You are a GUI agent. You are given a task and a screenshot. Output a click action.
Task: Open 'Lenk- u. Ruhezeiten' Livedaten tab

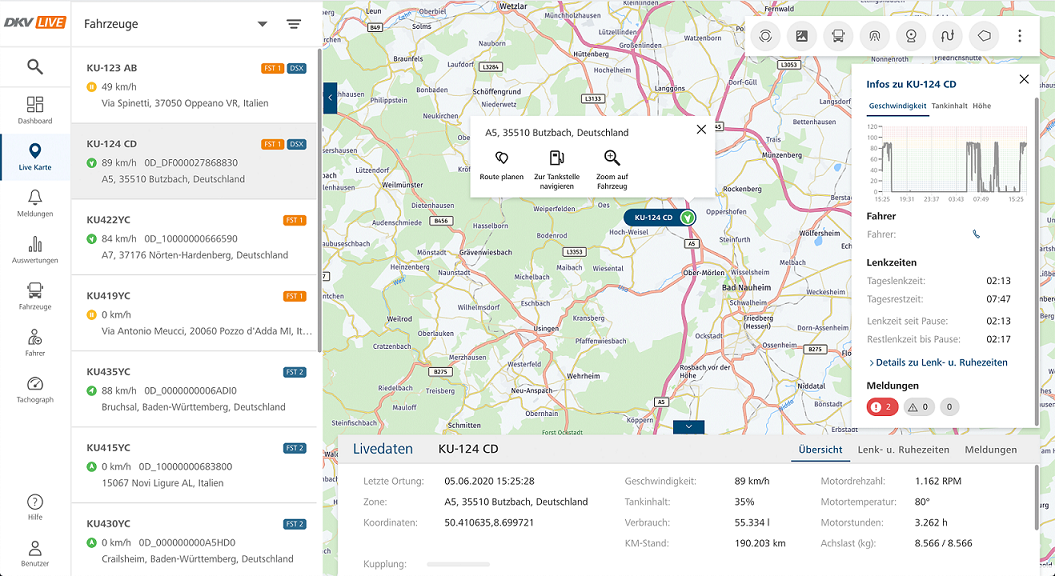[x=903, y=450]
